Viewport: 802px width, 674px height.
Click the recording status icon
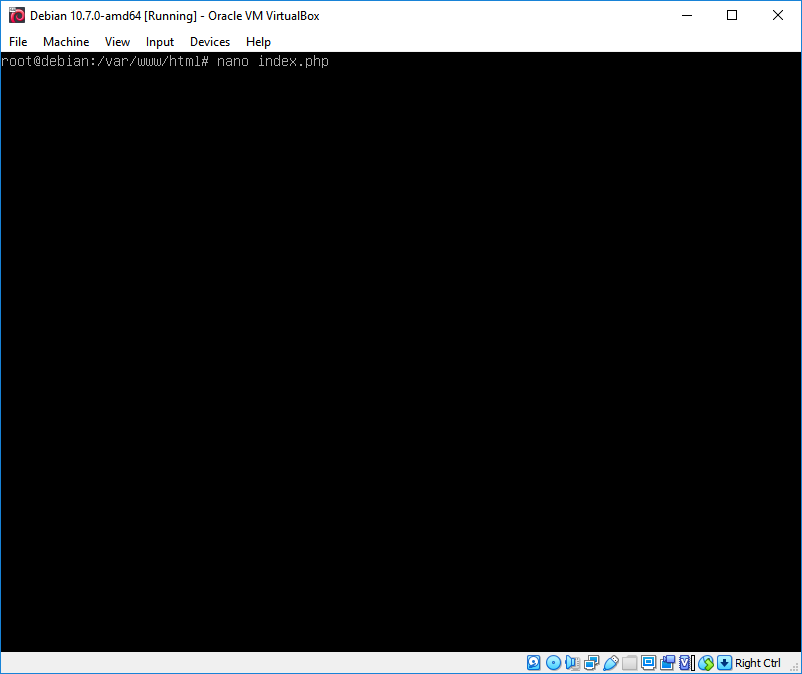[x=667, y=663]
